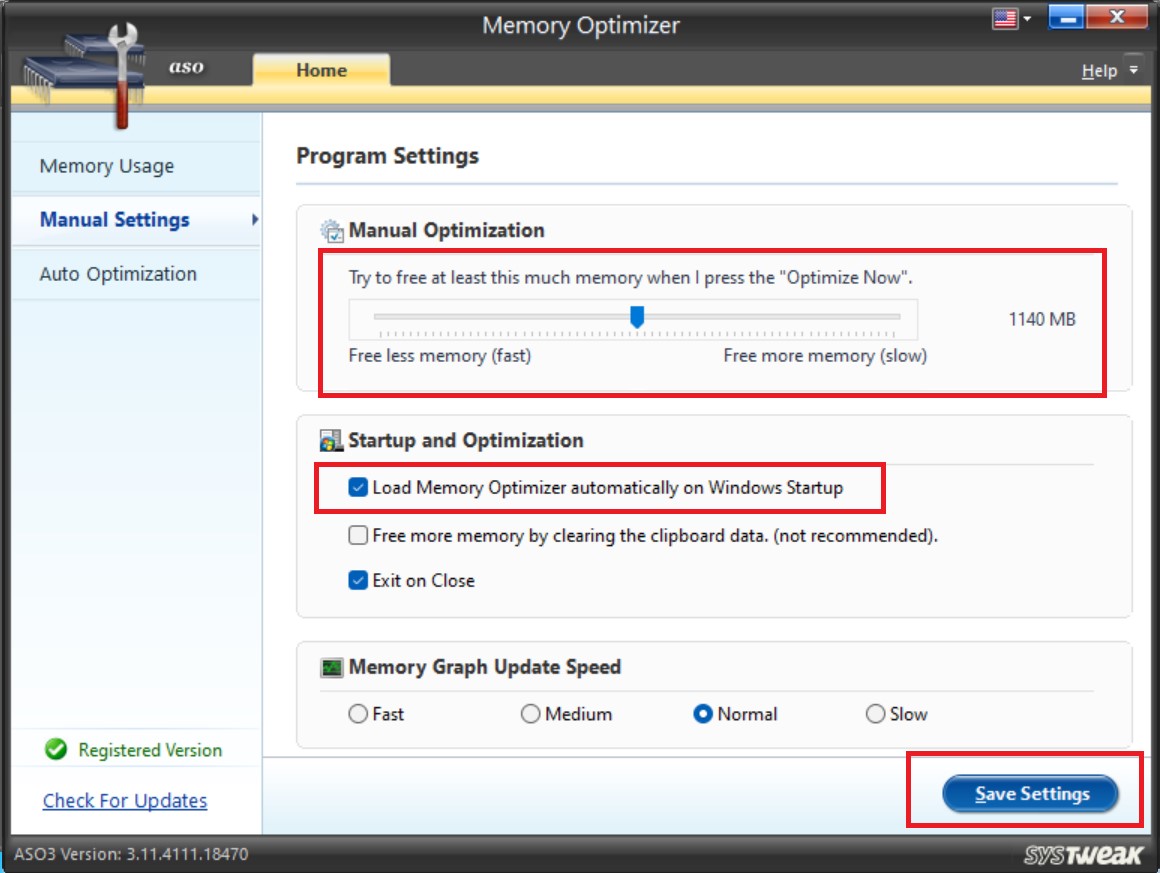Expand Manual Settings via its arrow
The width and height of the screenshot is (1160, 873).
[x=255, y=220]
